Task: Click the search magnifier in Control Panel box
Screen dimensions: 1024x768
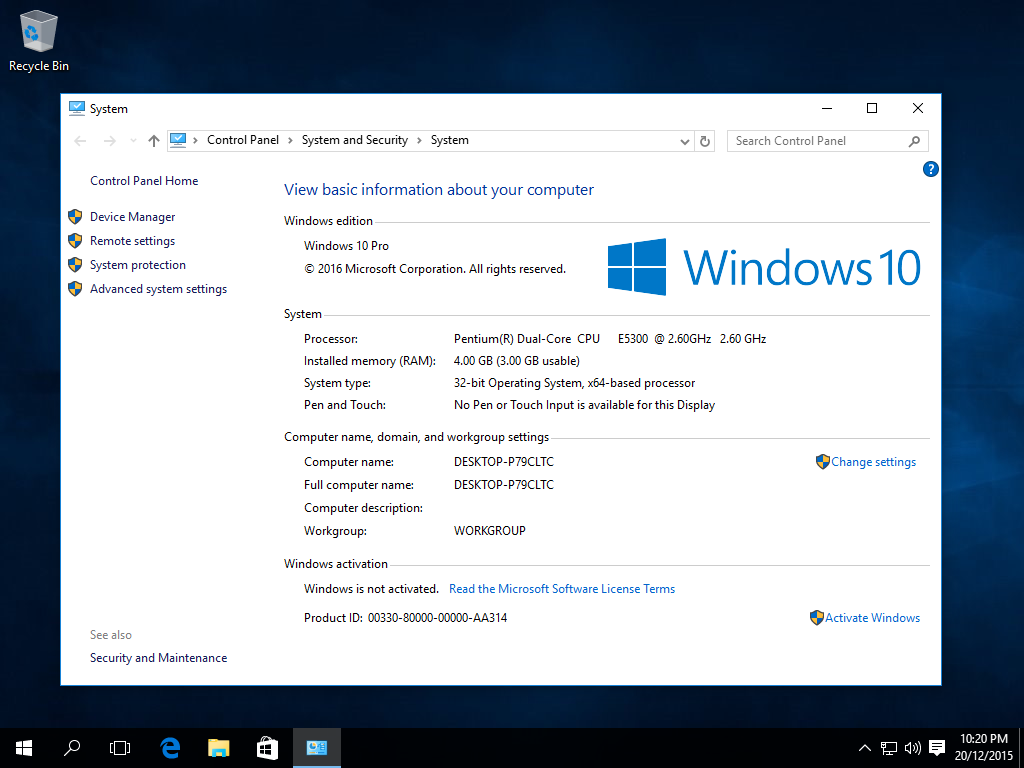Action: pos(914,141)
